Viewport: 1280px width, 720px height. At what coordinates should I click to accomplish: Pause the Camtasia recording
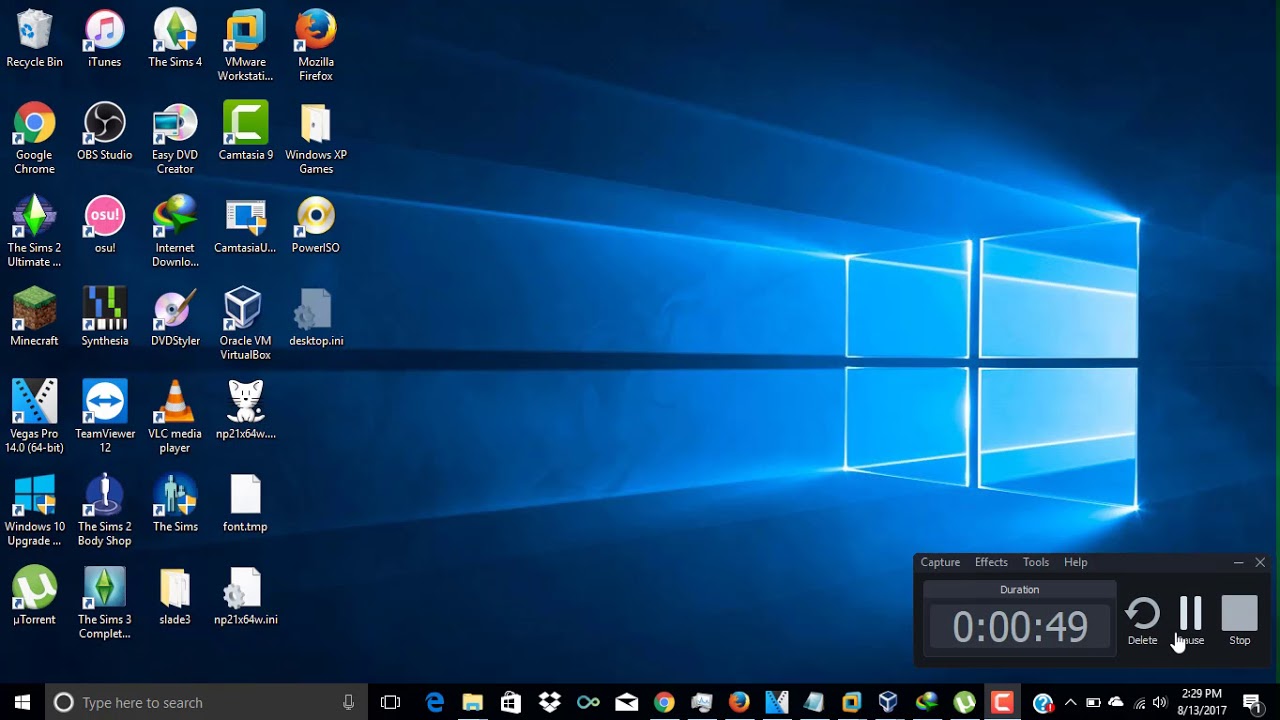click(1190, 621)
